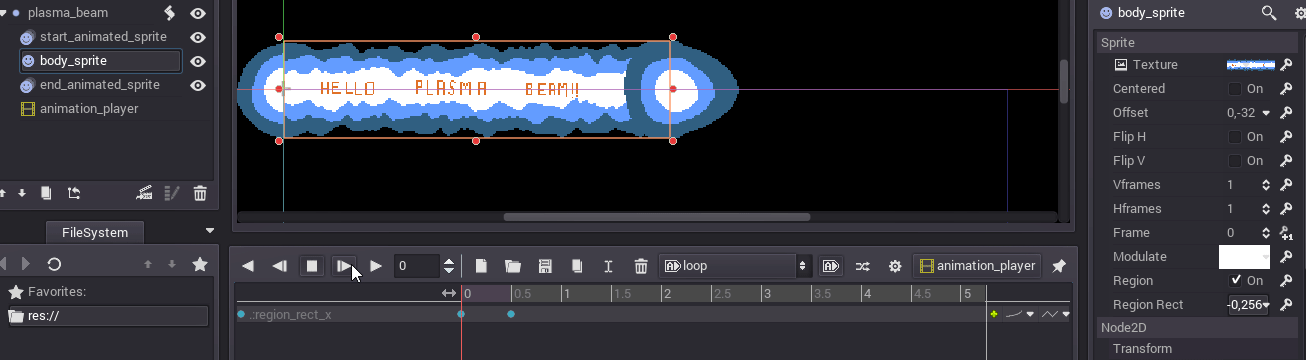Enable Flip V checkbox
The image size is (1306, 360).
pos(1235,161)
